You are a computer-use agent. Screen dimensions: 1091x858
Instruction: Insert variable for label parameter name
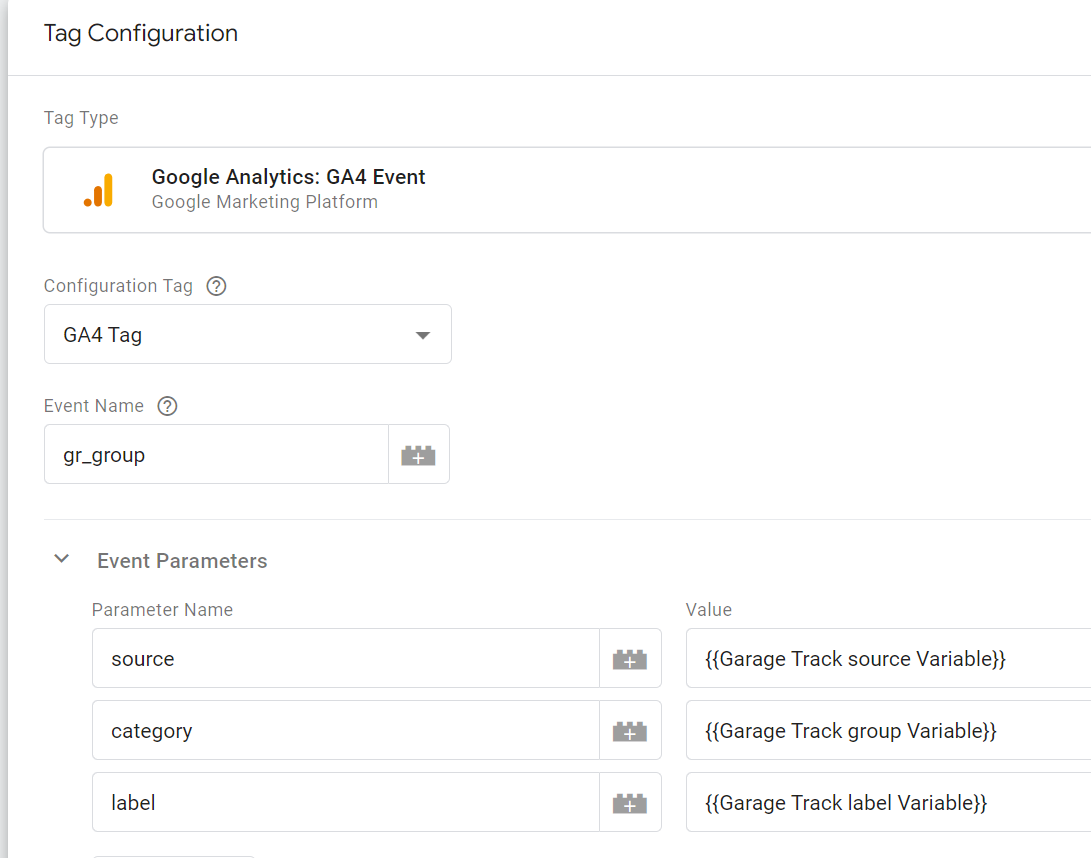coord(630,803)
